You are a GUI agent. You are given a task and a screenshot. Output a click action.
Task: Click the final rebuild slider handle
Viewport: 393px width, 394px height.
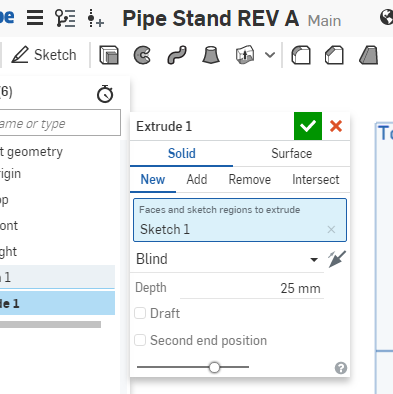214,367
